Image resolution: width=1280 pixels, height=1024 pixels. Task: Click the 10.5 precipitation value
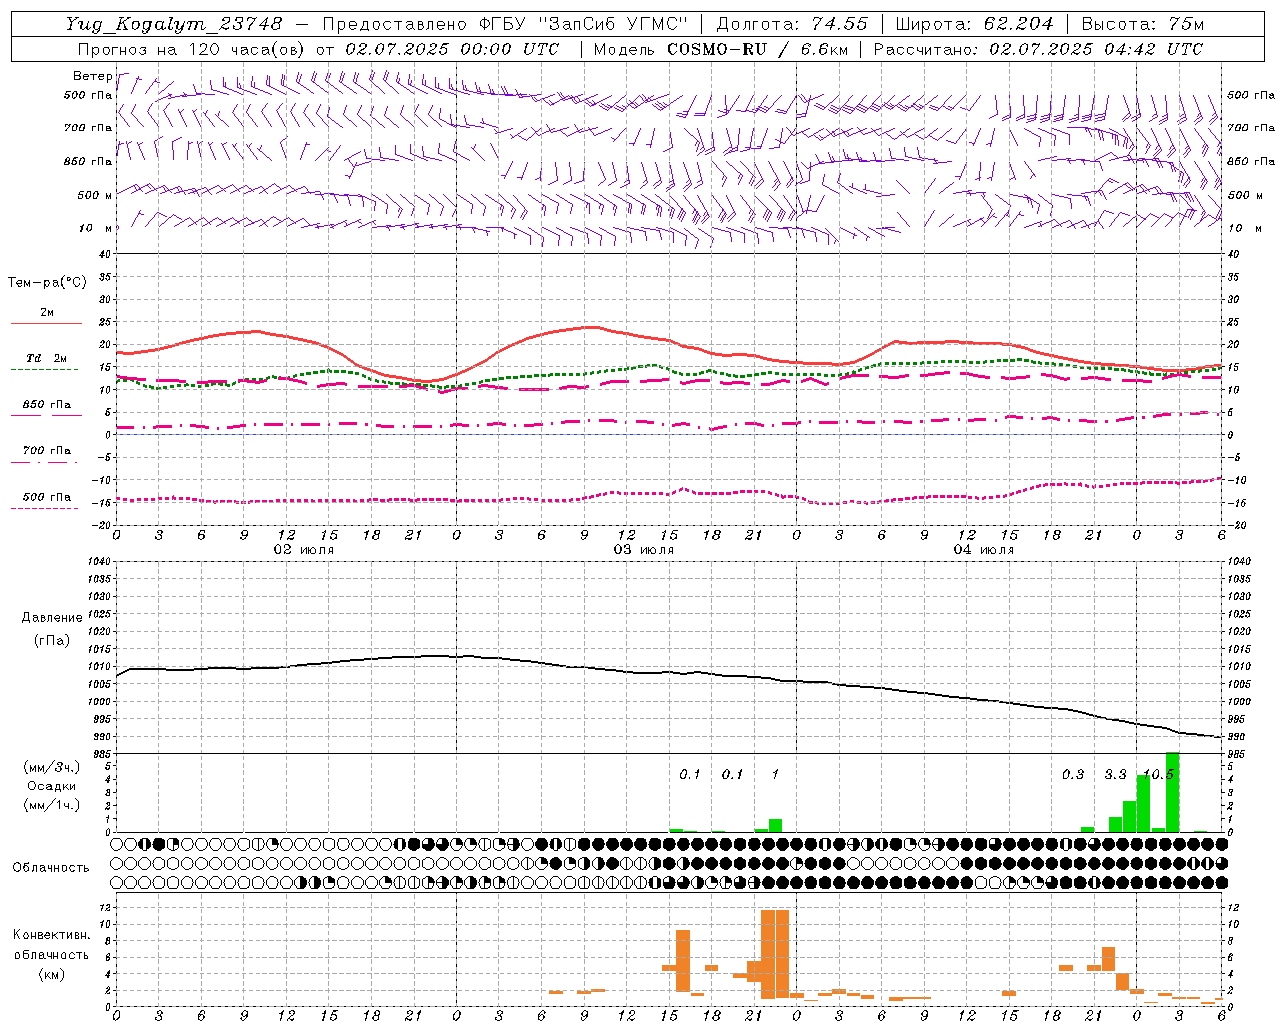coord(1158,775)
